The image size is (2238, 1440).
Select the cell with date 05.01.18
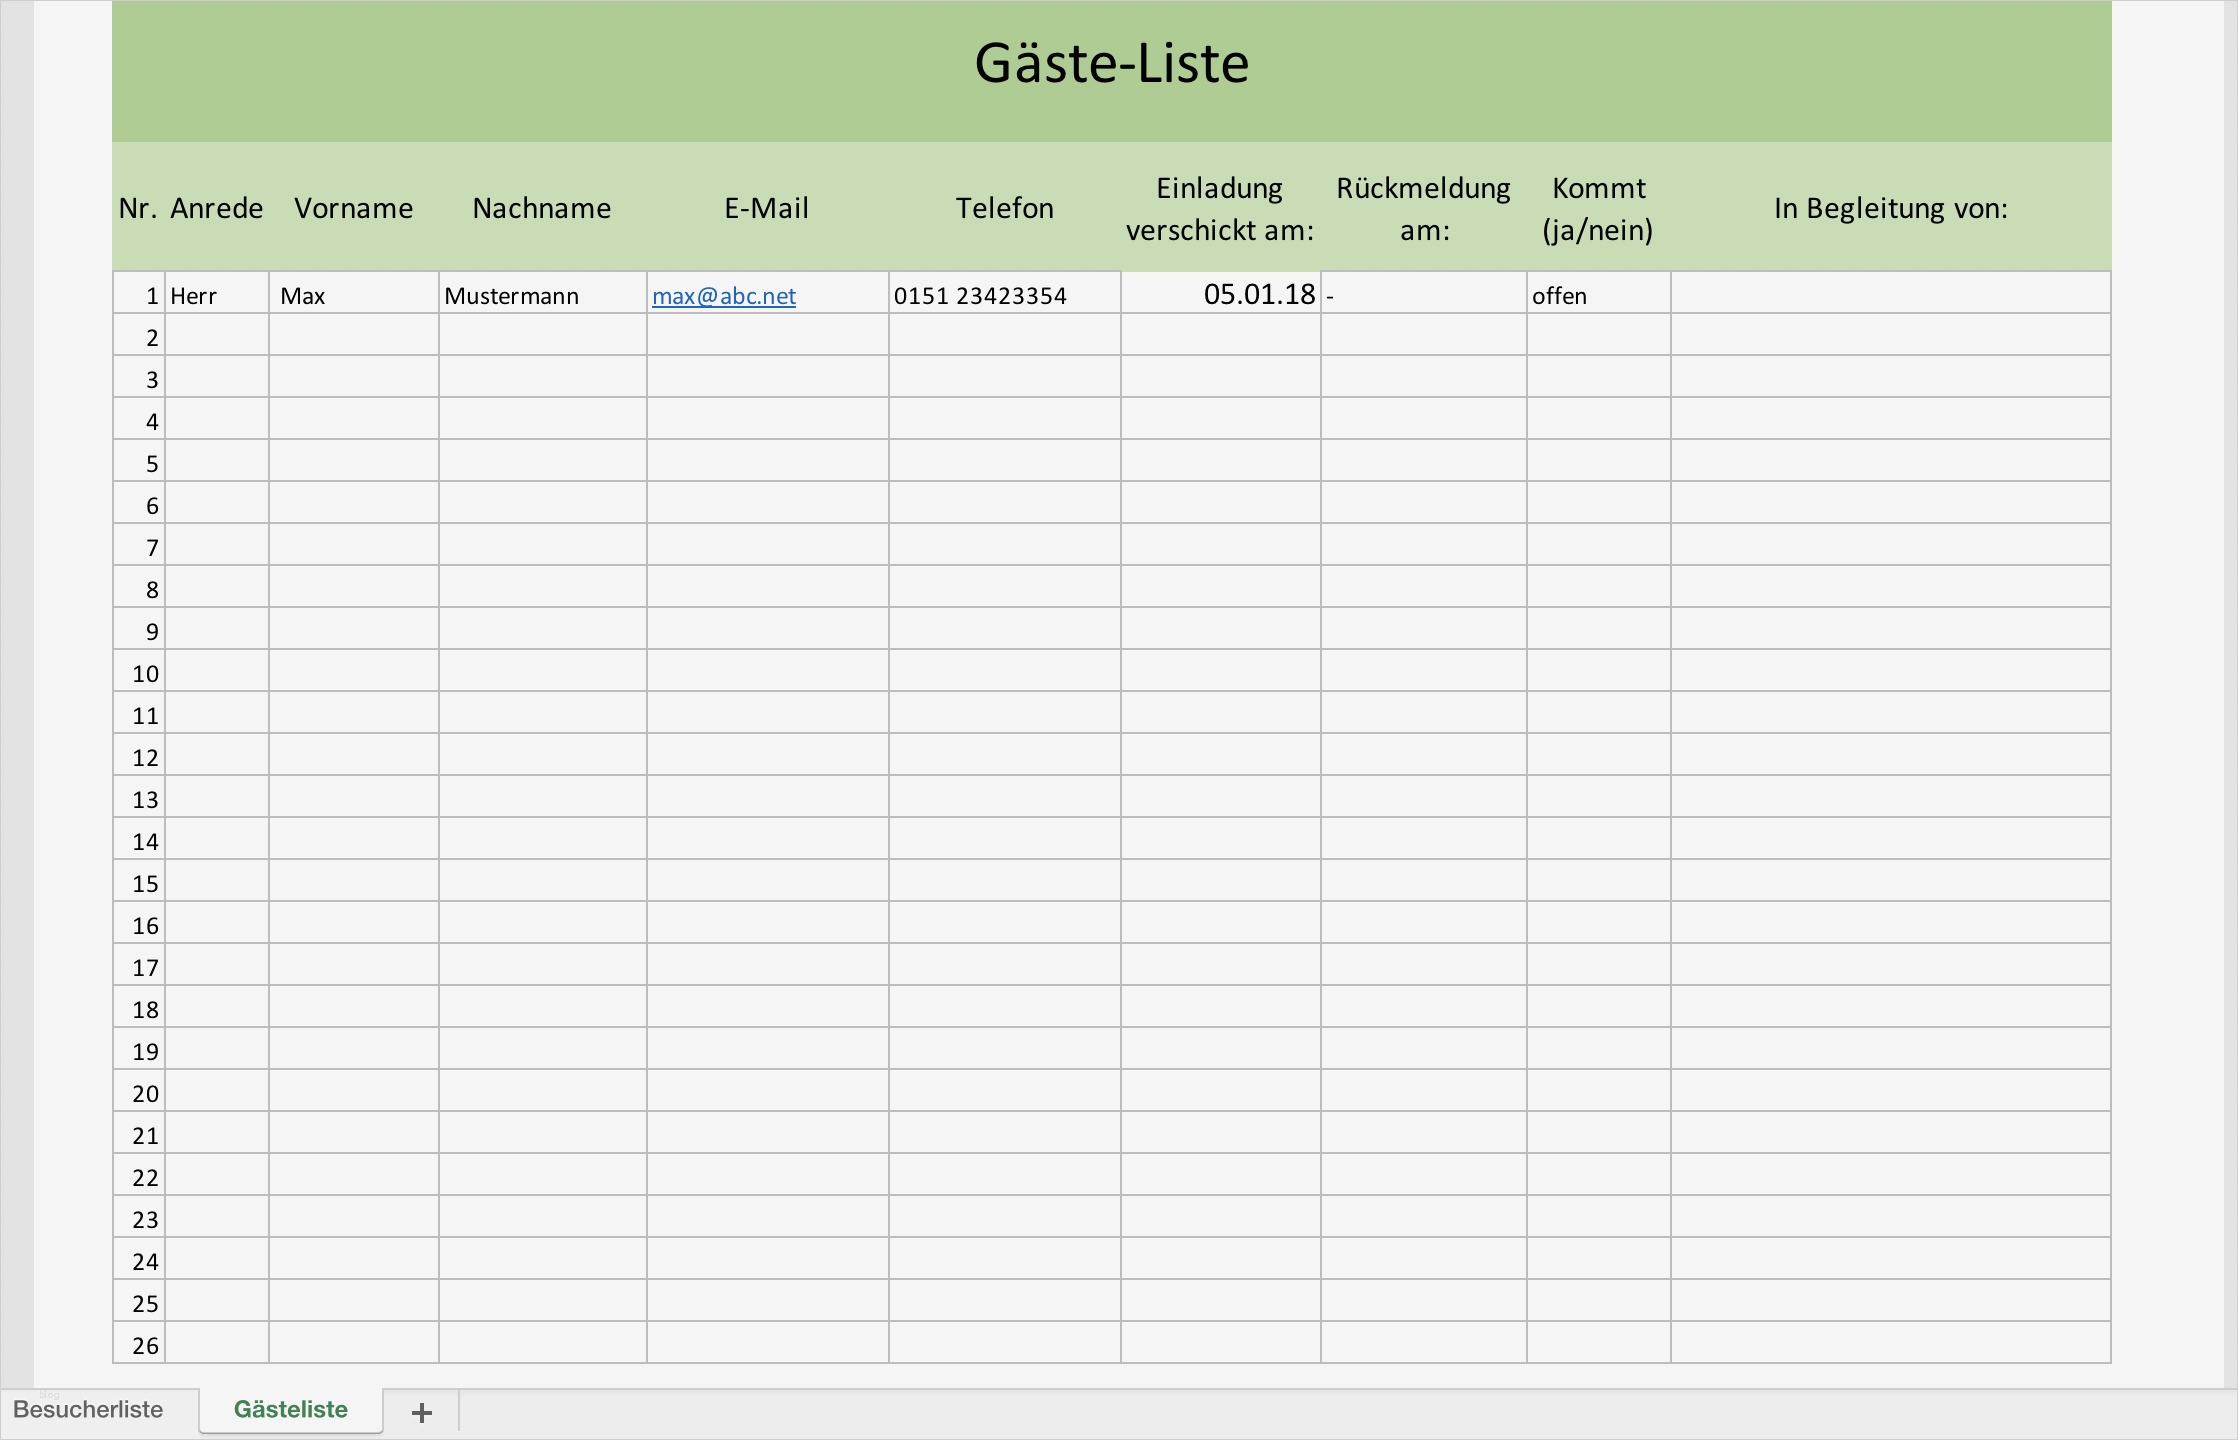pos(1220,293)
